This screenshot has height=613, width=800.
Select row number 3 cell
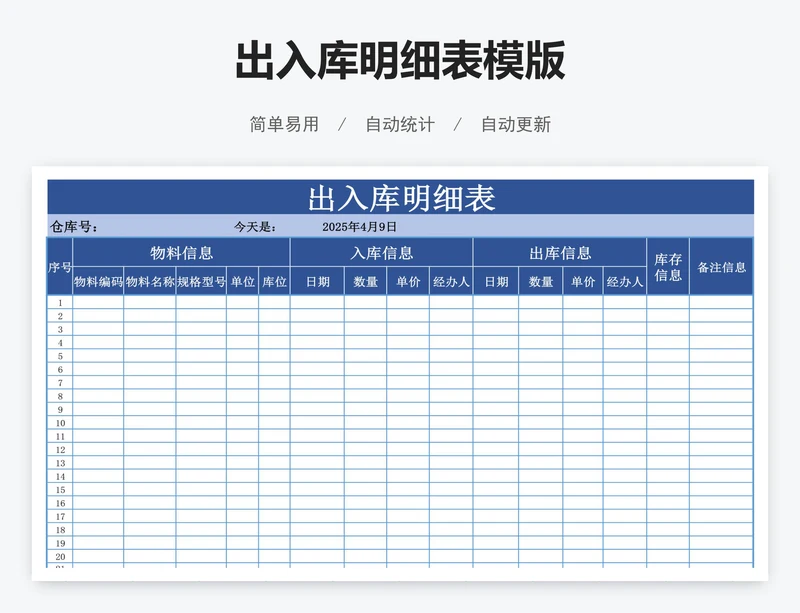pos(60,329)
